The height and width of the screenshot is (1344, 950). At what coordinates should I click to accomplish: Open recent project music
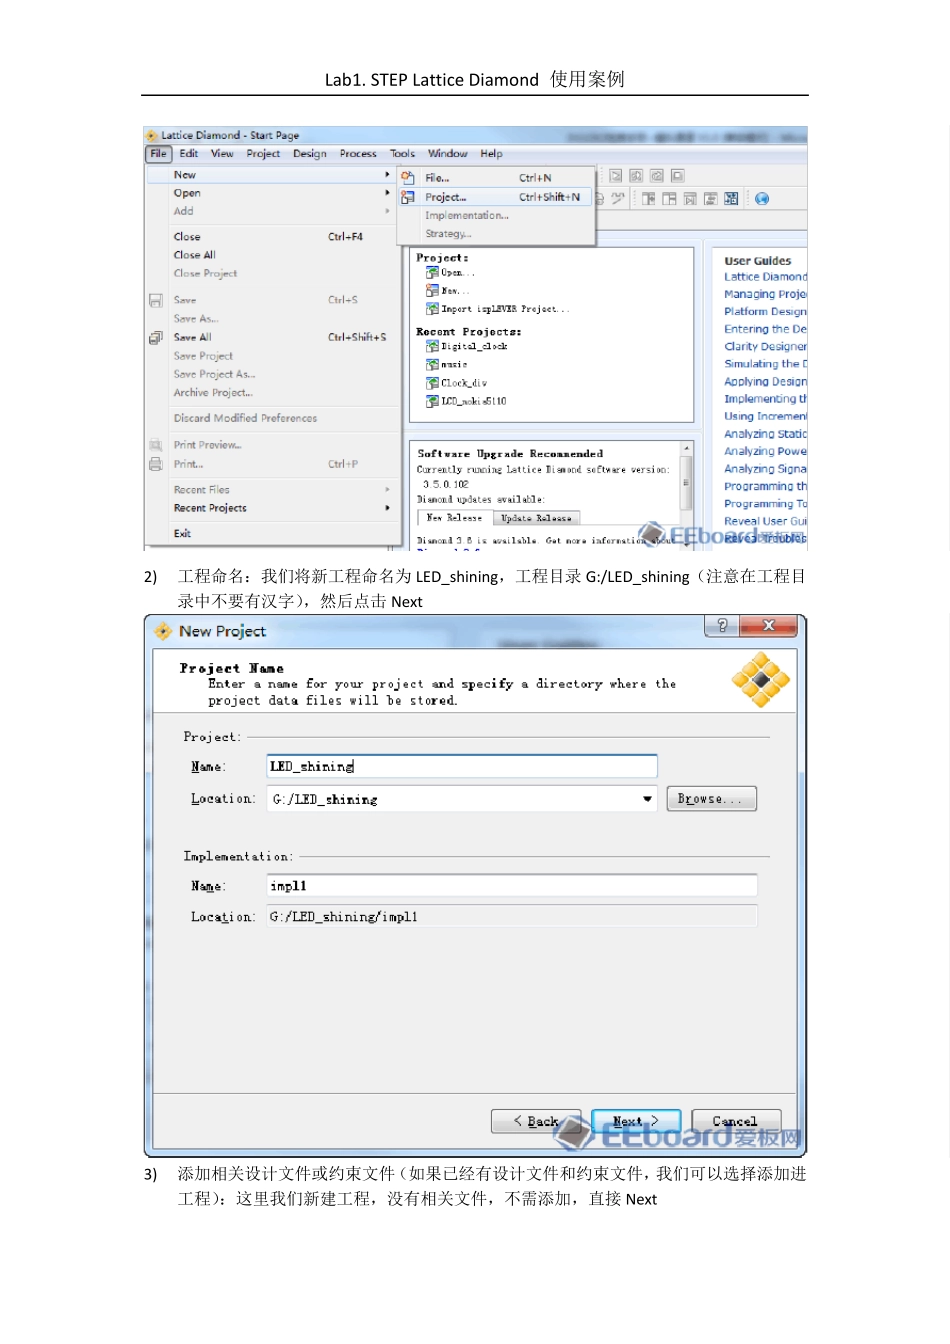(x=454, y=365)
